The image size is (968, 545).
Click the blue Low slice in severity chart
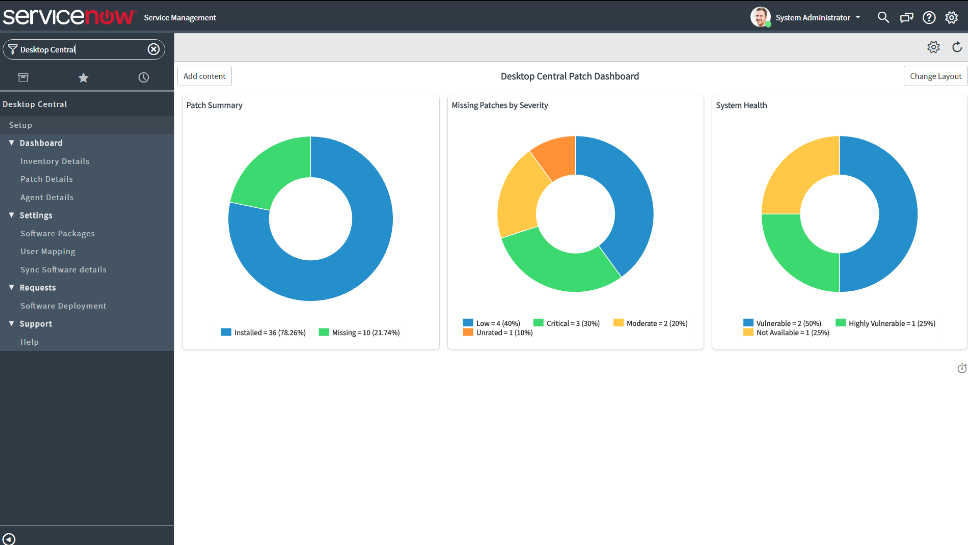(x=630, y=198)
